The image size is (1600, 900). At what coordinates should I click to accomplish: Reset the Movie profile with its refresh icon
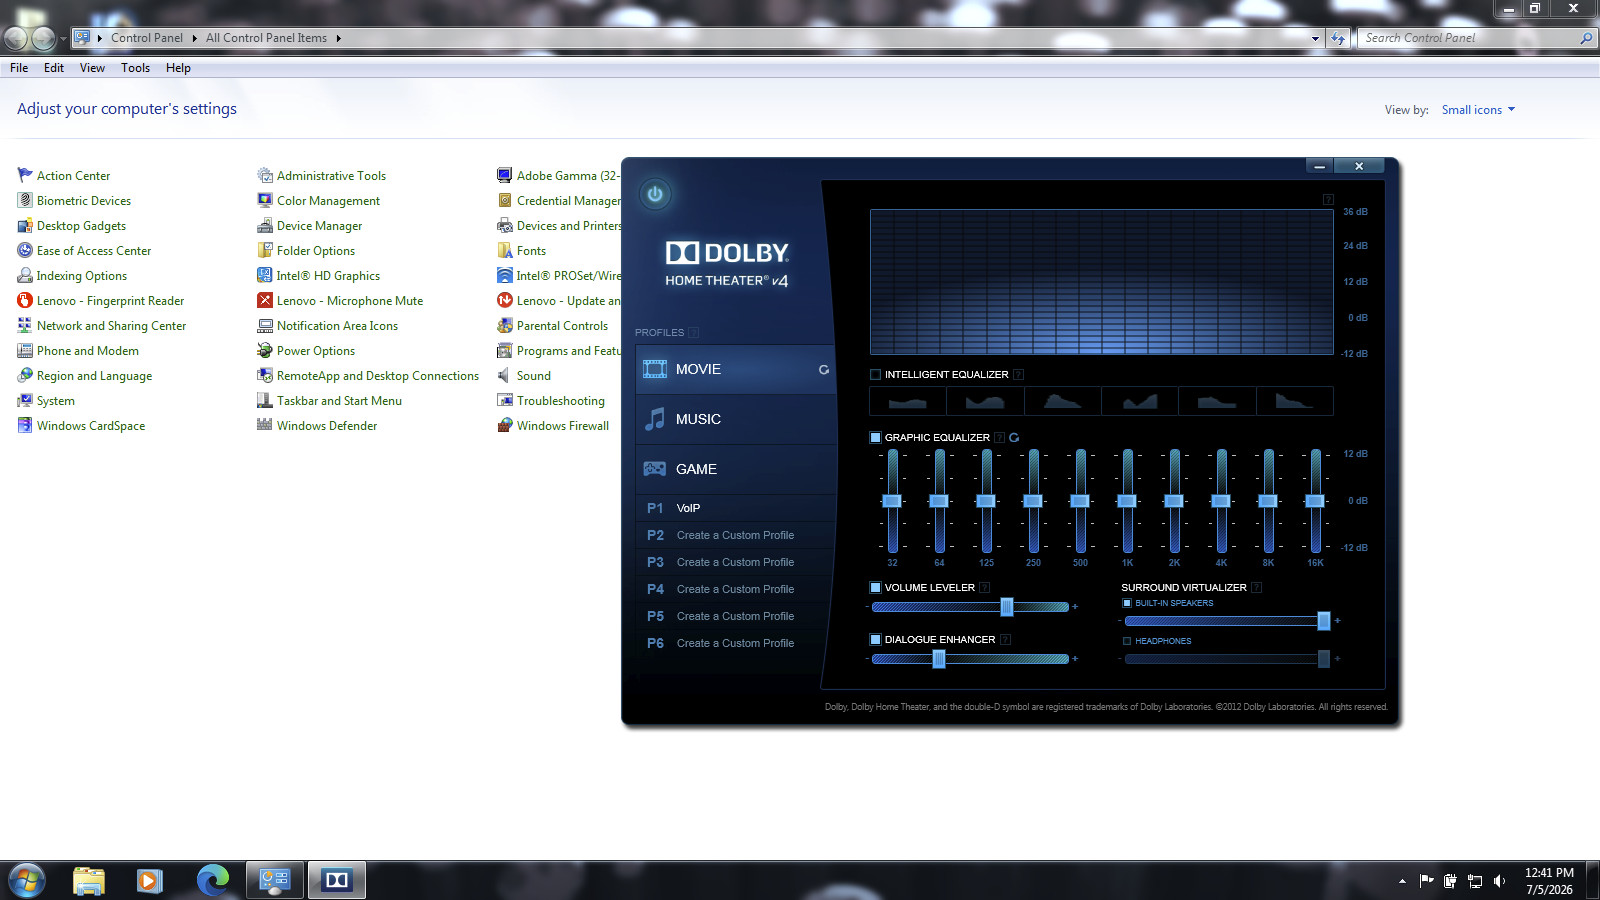click(x=824, y=370)
